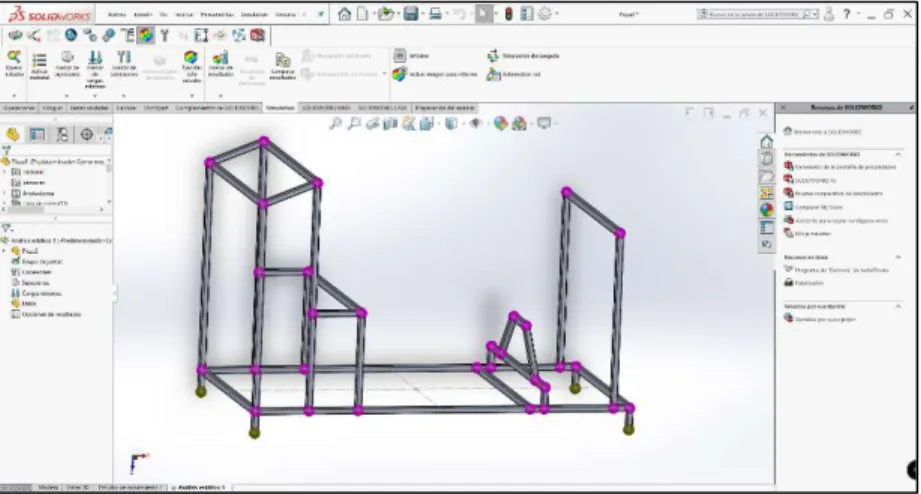Expand the Pieza1 node in study tree
The width and height of the screenshot is (921, 494).
[x=5, y=251]
